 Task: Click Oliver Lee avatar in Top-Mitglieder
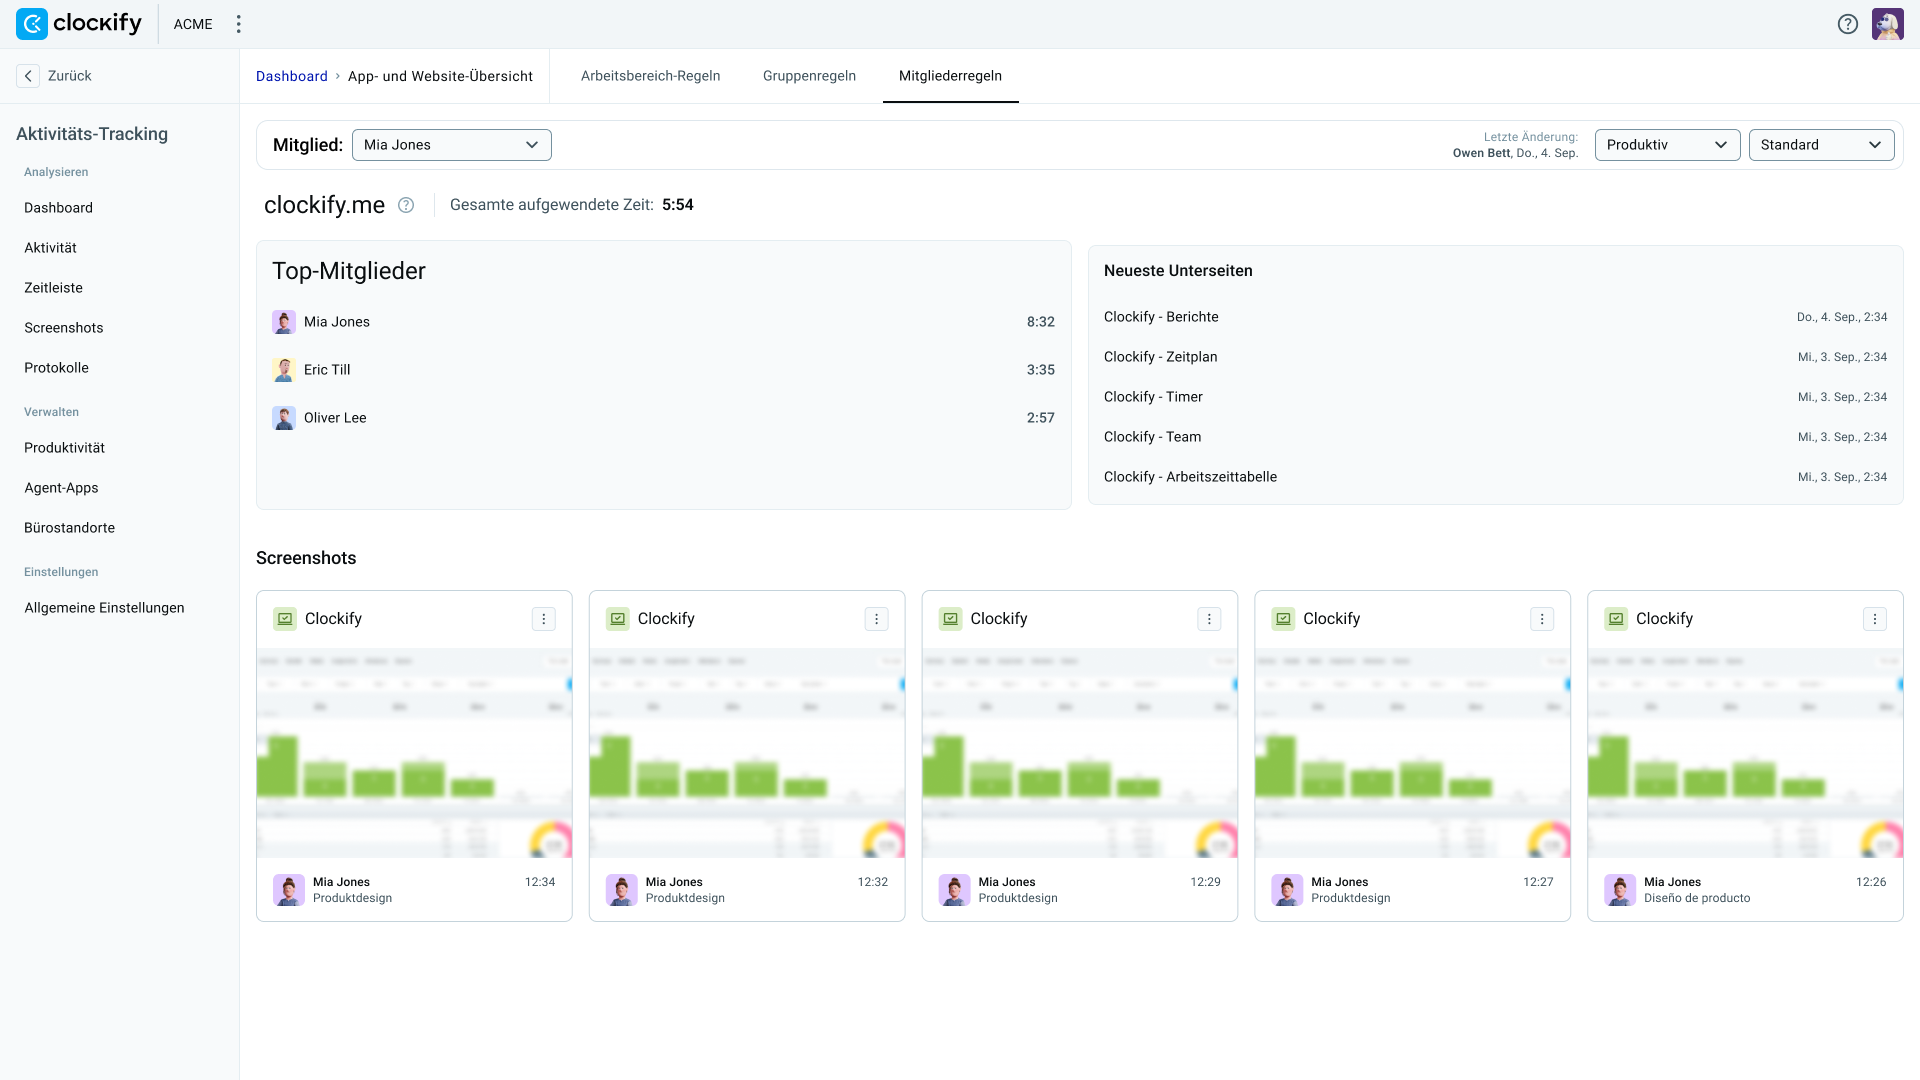[284, 418]
